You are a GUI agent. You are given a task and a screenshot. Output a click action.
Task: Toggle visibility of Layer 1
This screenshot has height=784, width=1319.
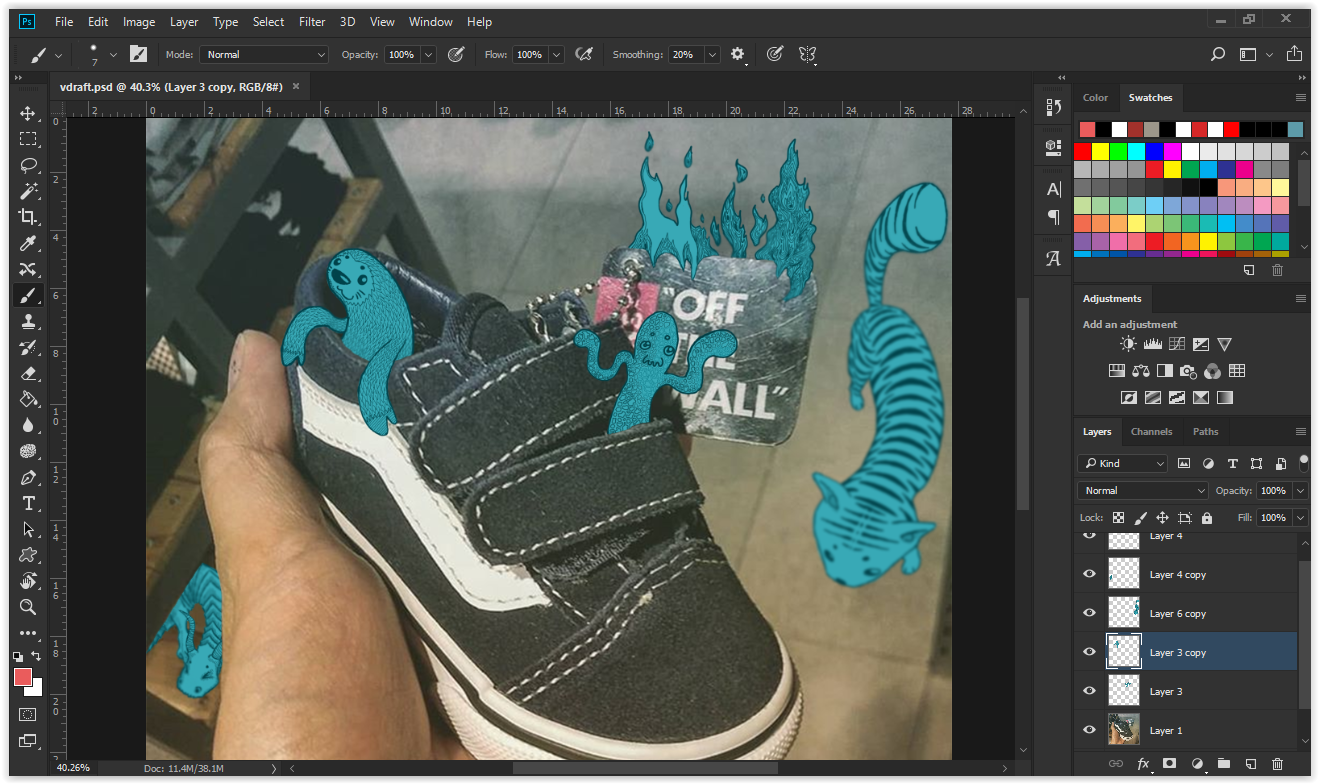point(1090,730)
